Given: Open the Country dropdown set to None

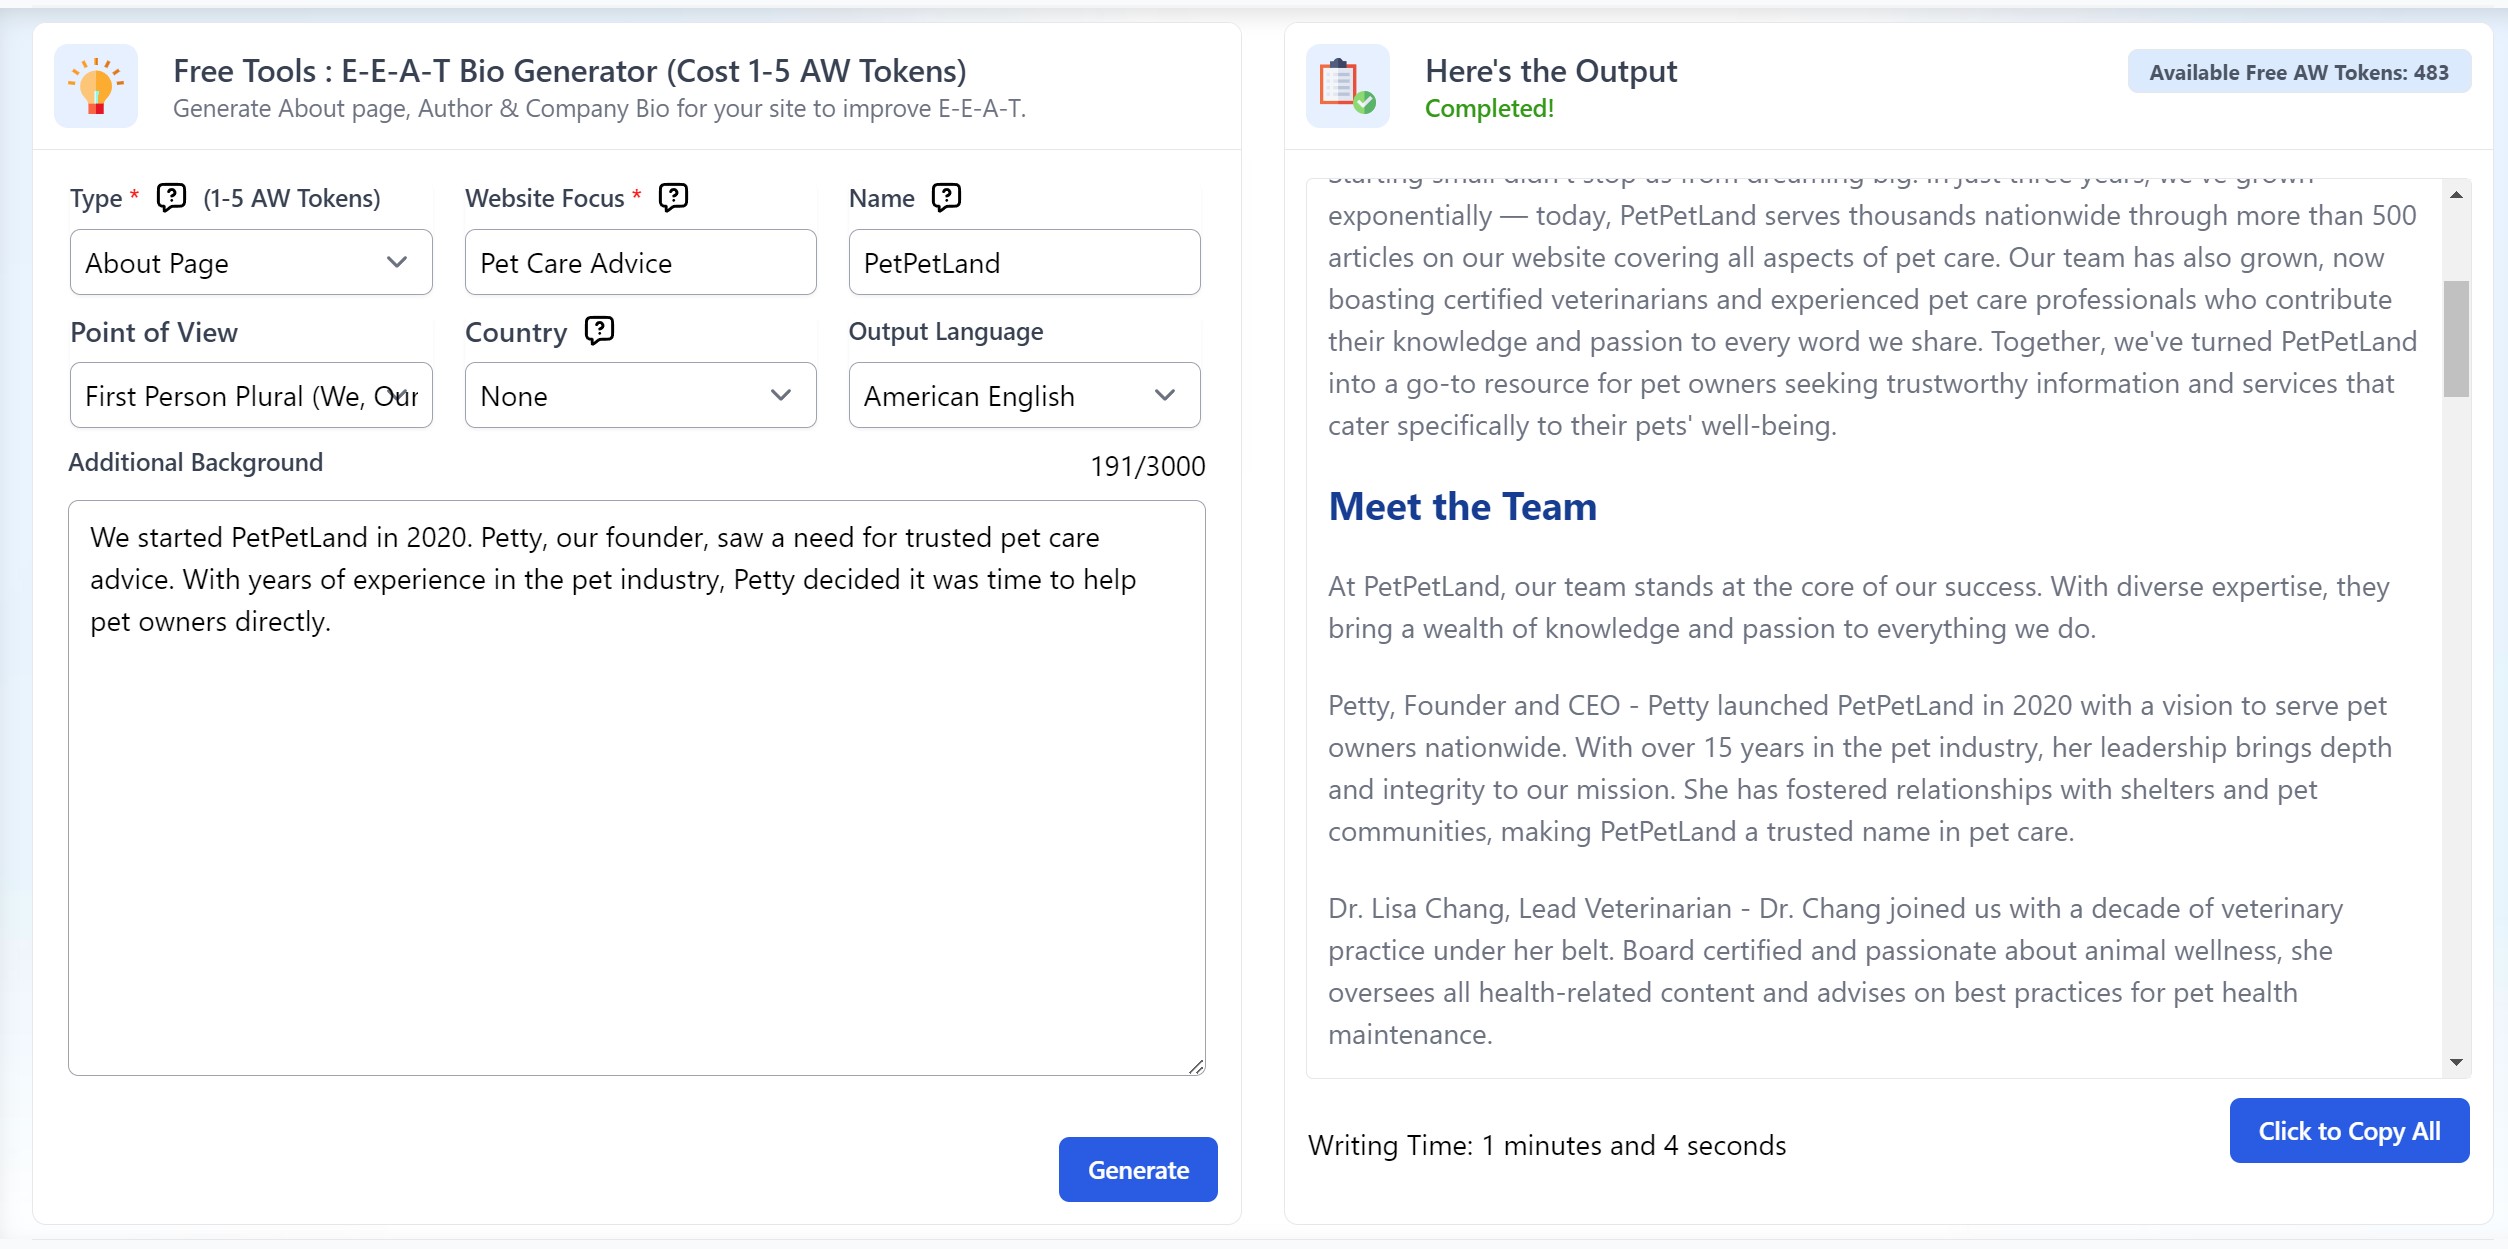Looking at the screenshot, I should click(x=640, y=395).
